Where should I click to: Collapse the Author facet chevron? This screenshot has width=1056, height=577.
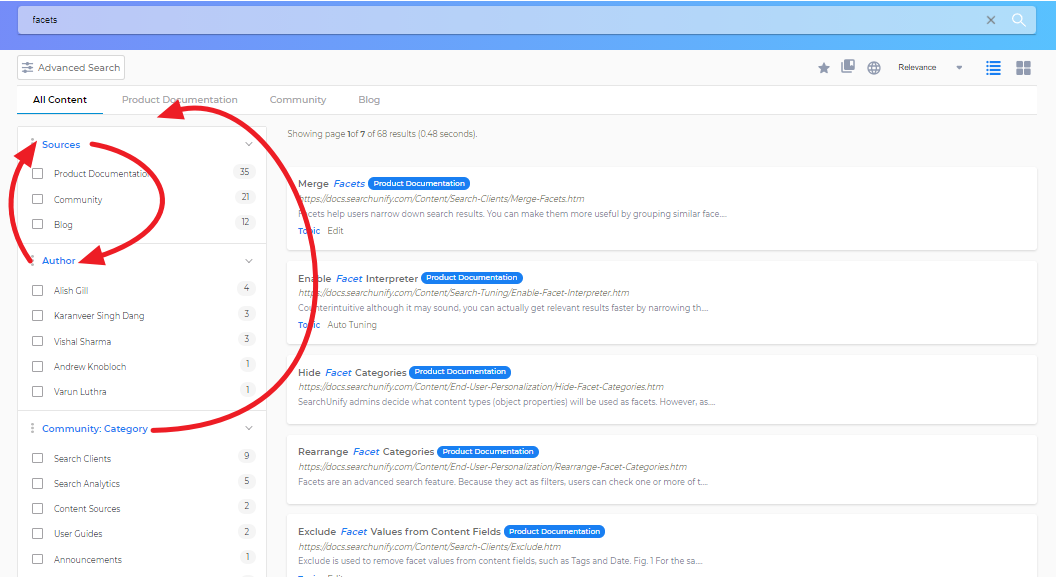pos(249,261)
